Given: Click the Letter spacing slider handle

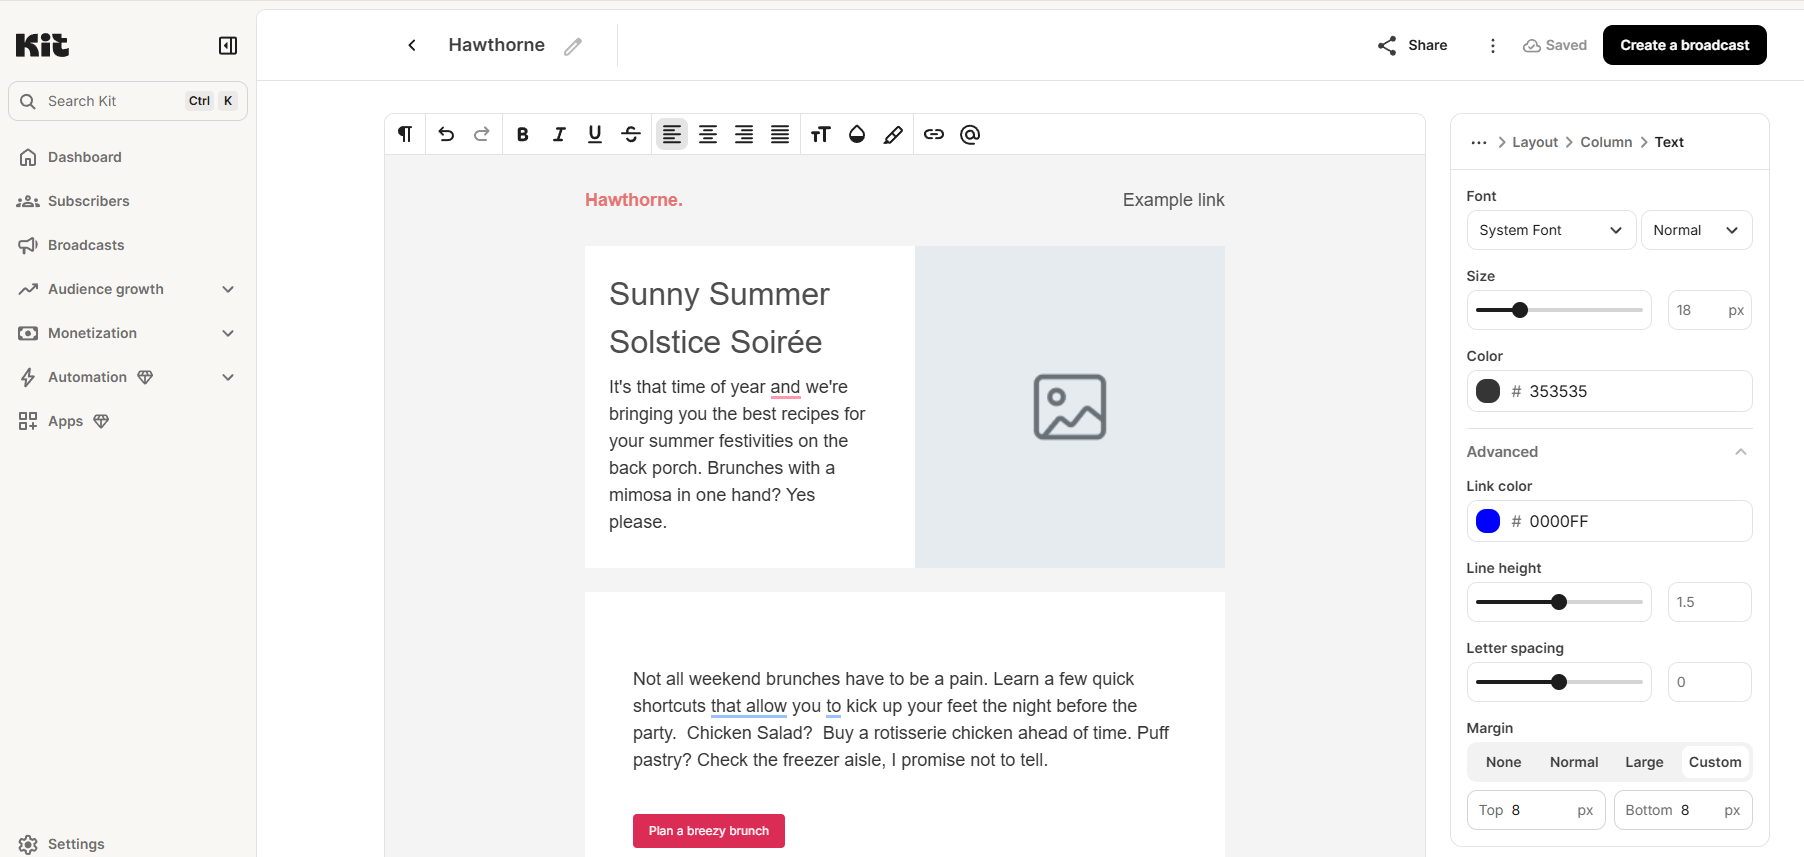Looking at the screenshot, I should pyautogui.click(x=1559, y=682).
